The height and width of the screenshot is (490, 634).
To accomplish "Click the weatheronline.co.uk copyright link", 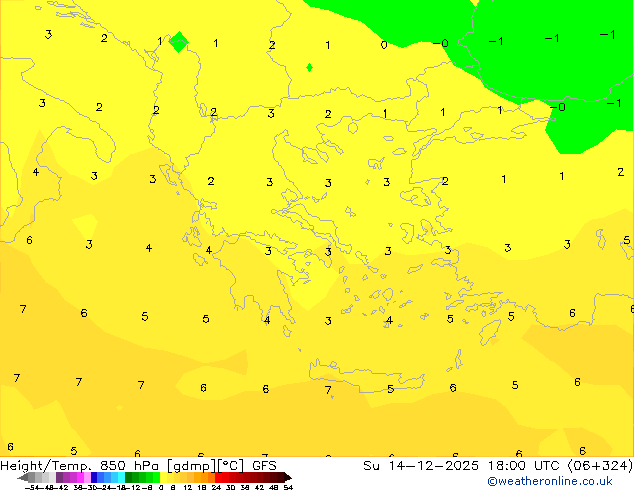I will pyautogui.click(x=550, y=481).
